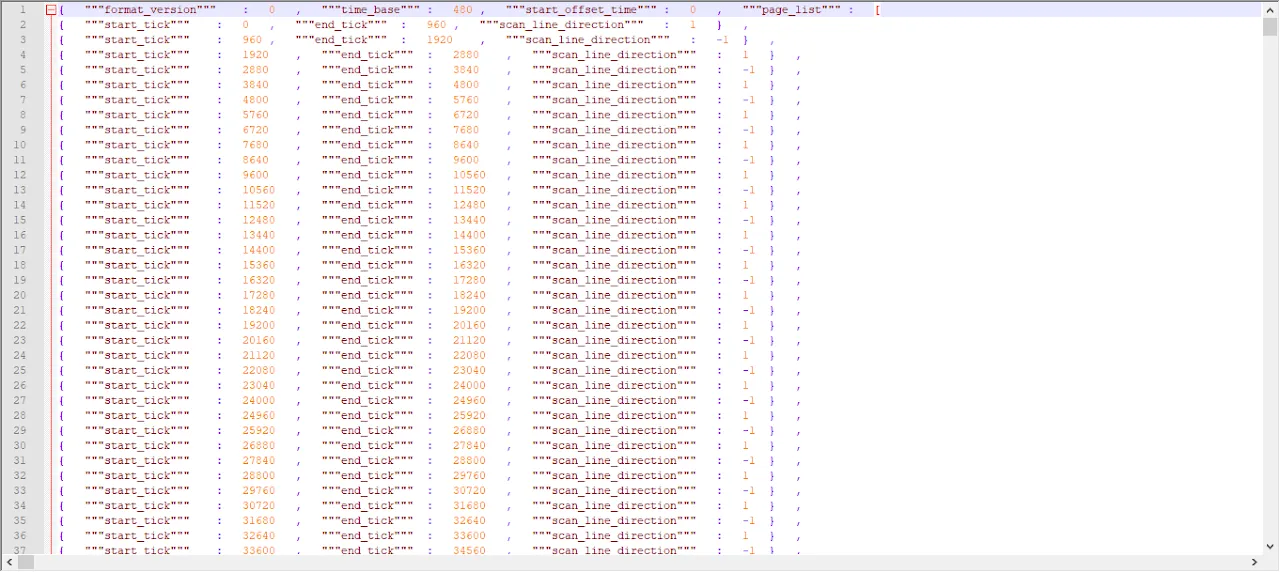Click the horizontal scrollbar right arrow
The width and height of the screenshot is (1280, 572).
click(x=1253, y=563)
